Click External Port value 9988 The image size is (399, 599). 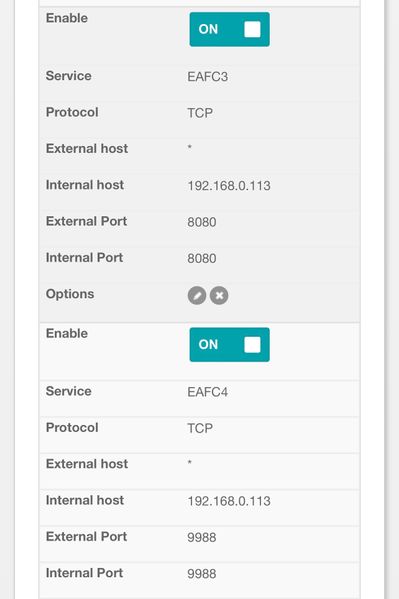[202, 537]
